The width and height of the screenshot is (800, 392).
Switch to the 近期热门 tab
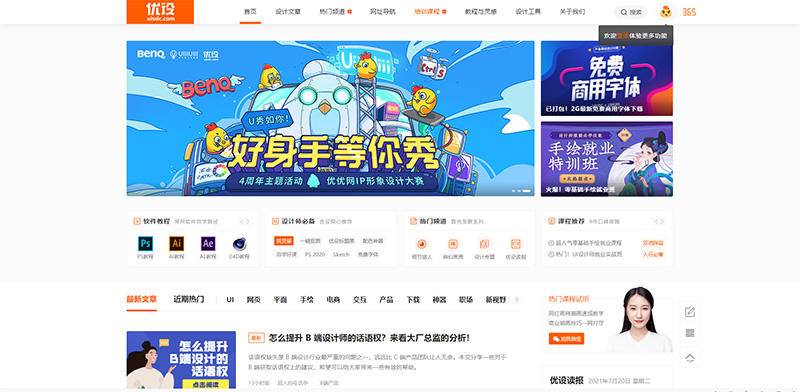point(189,300)
